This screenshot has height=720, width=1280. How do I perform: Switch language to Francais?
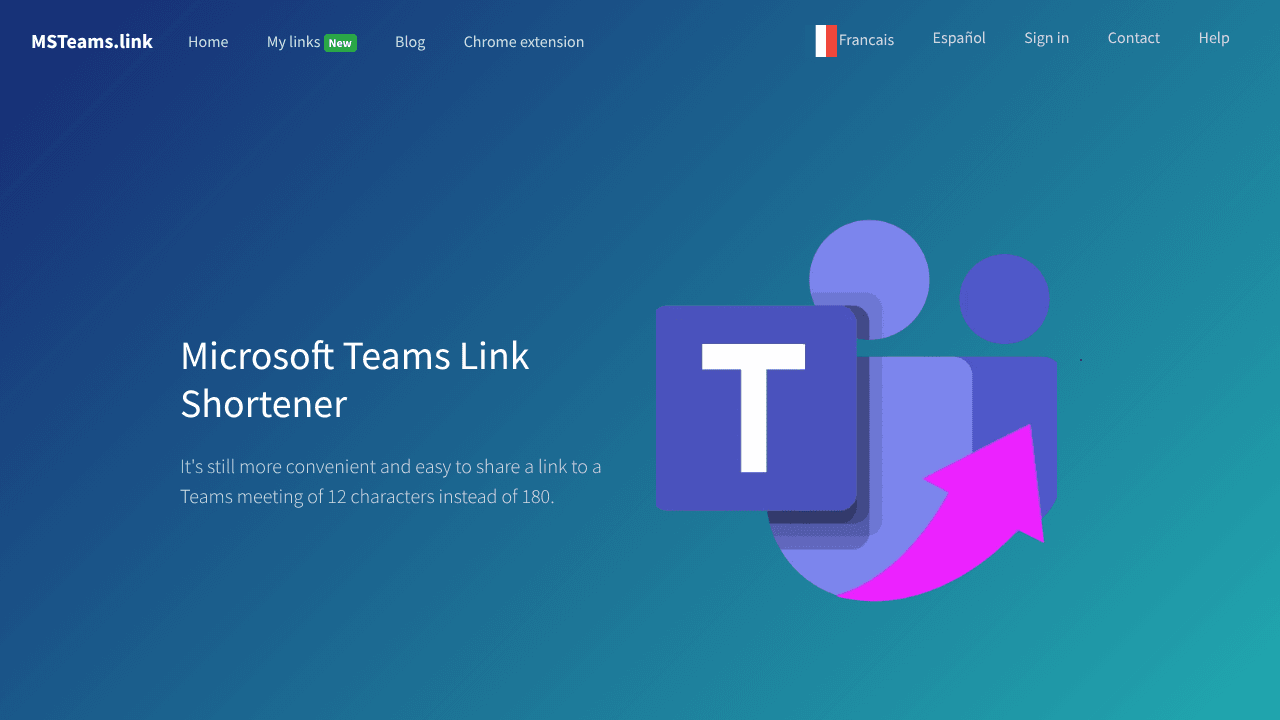click(x=866, y=40)
